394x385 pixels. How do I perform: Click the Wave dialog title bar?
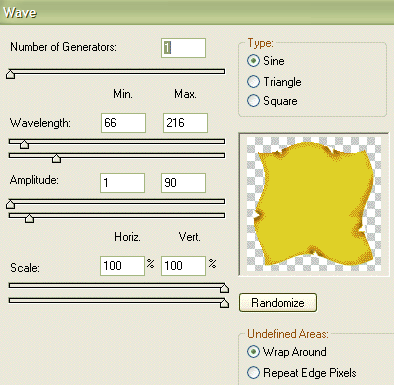(197, 12)
